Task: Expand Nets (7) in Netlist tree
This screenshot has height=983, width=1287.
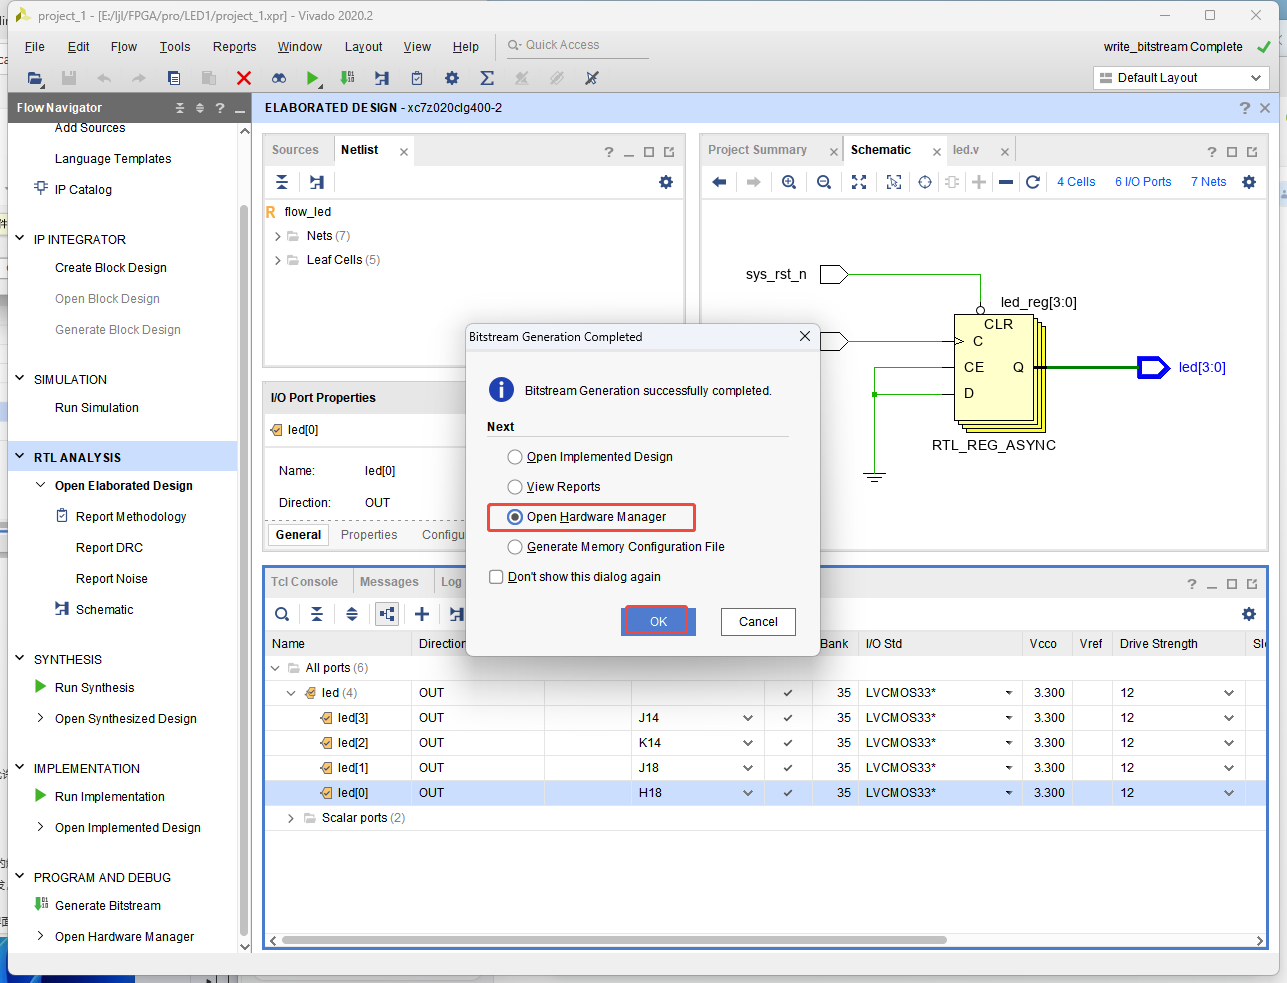Action: tap(277, 236)
